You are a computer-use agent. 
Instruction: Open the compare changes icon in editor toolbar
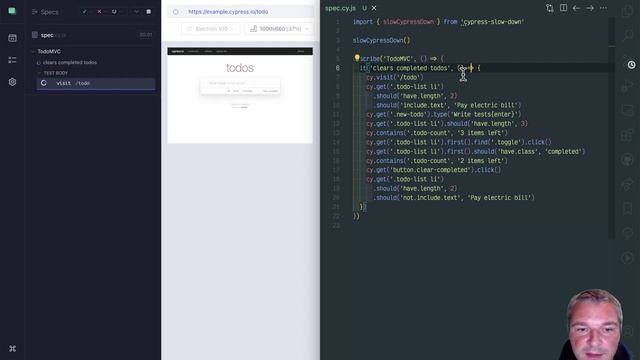click(x=550, y=8)
